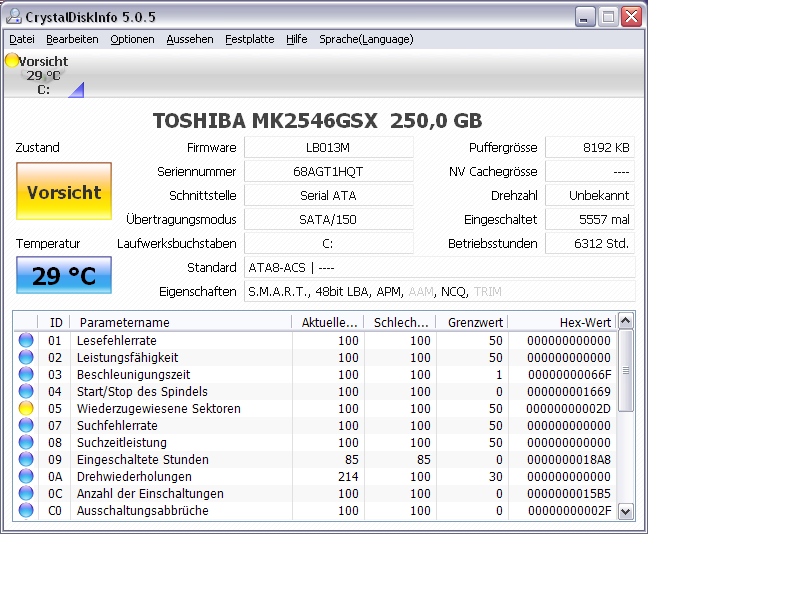This screenshot has width=800, height=600.
Task: Click the Hex-Wert column header
Action: (x=563, y=322)
